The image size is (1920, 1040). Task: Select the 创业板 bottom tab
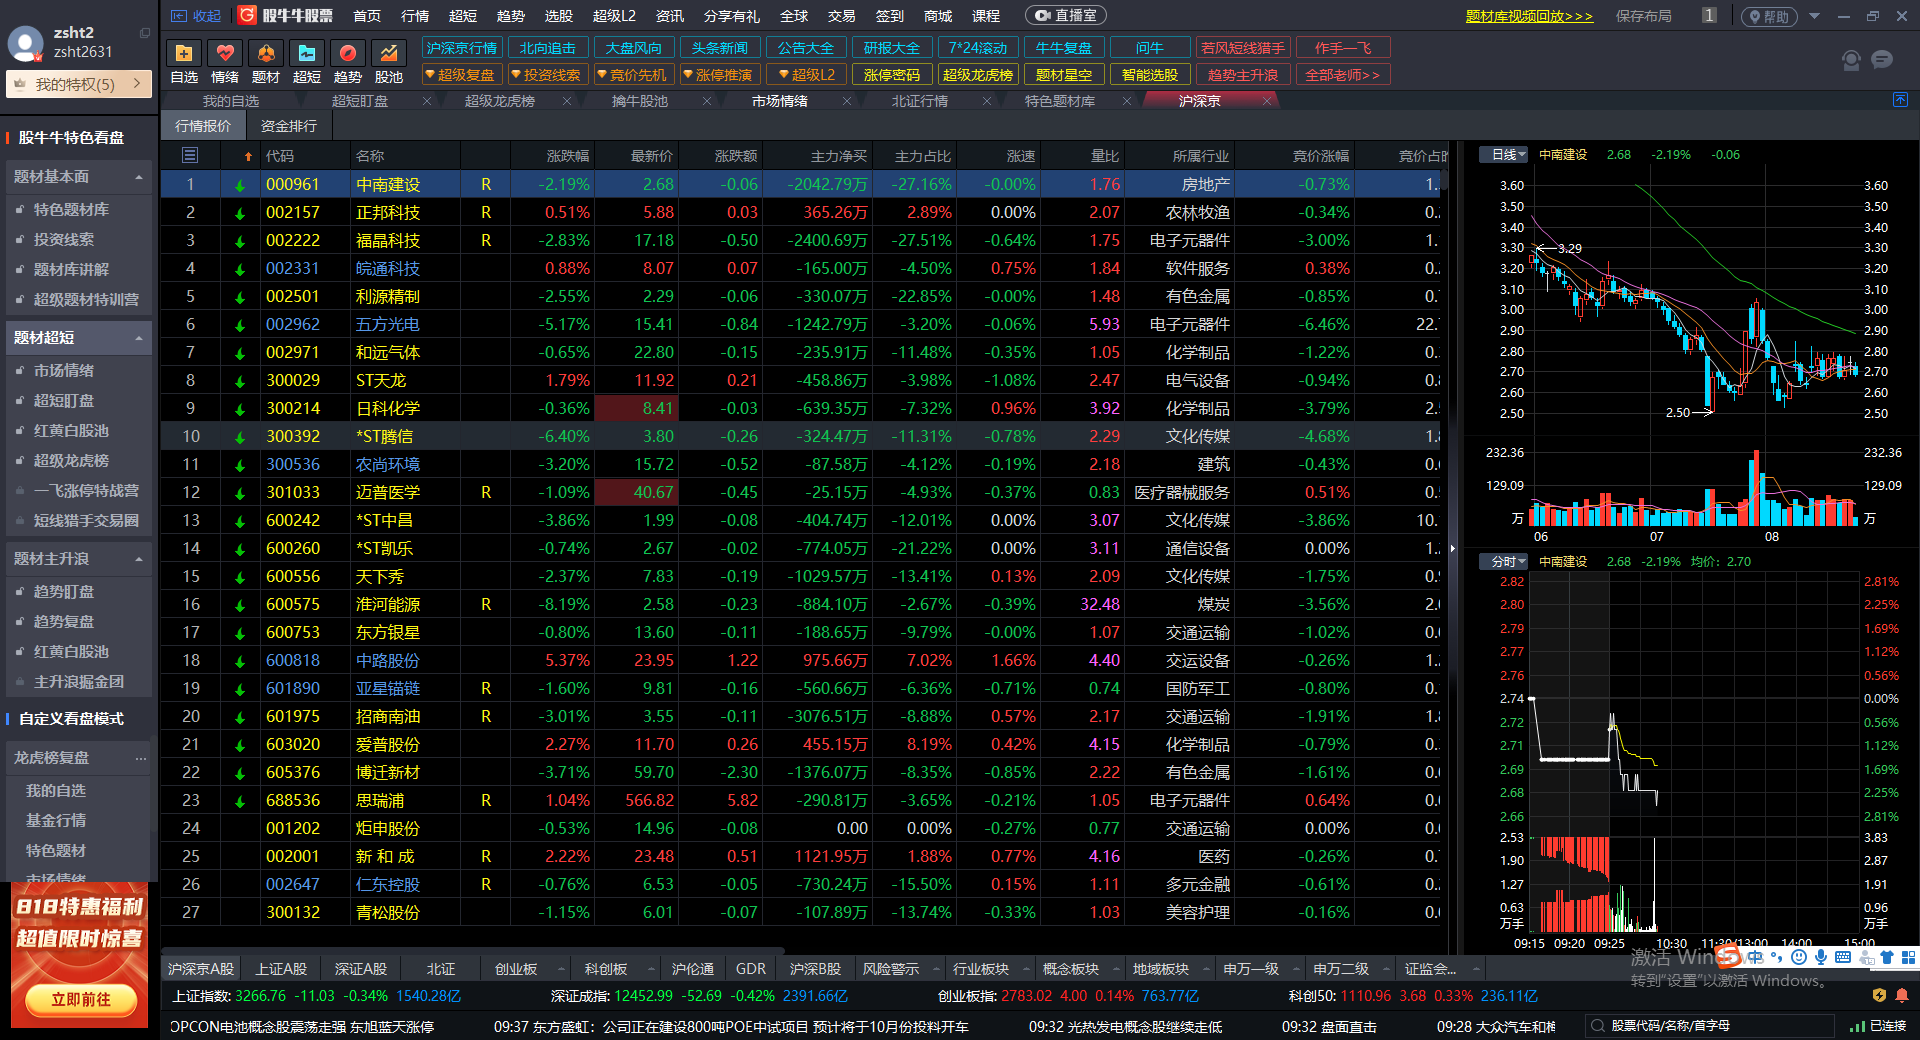click(516, 969)
